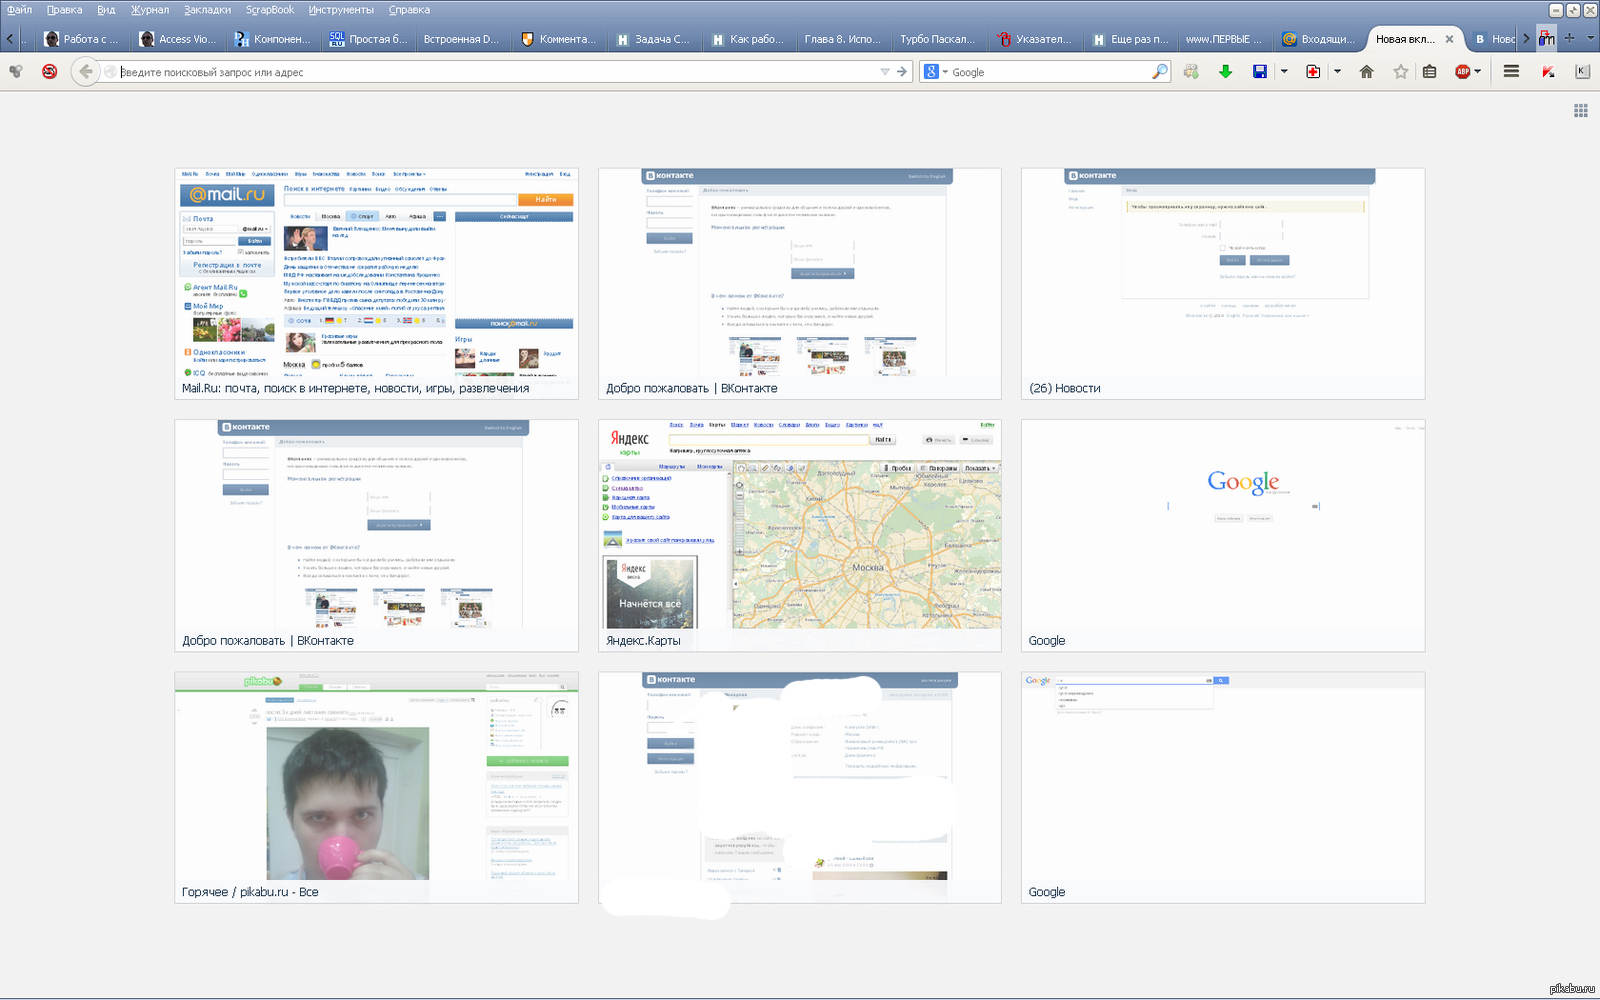Switch to the 'Компонен...' tab
1600x1000 pixels.
coord(272,39)
